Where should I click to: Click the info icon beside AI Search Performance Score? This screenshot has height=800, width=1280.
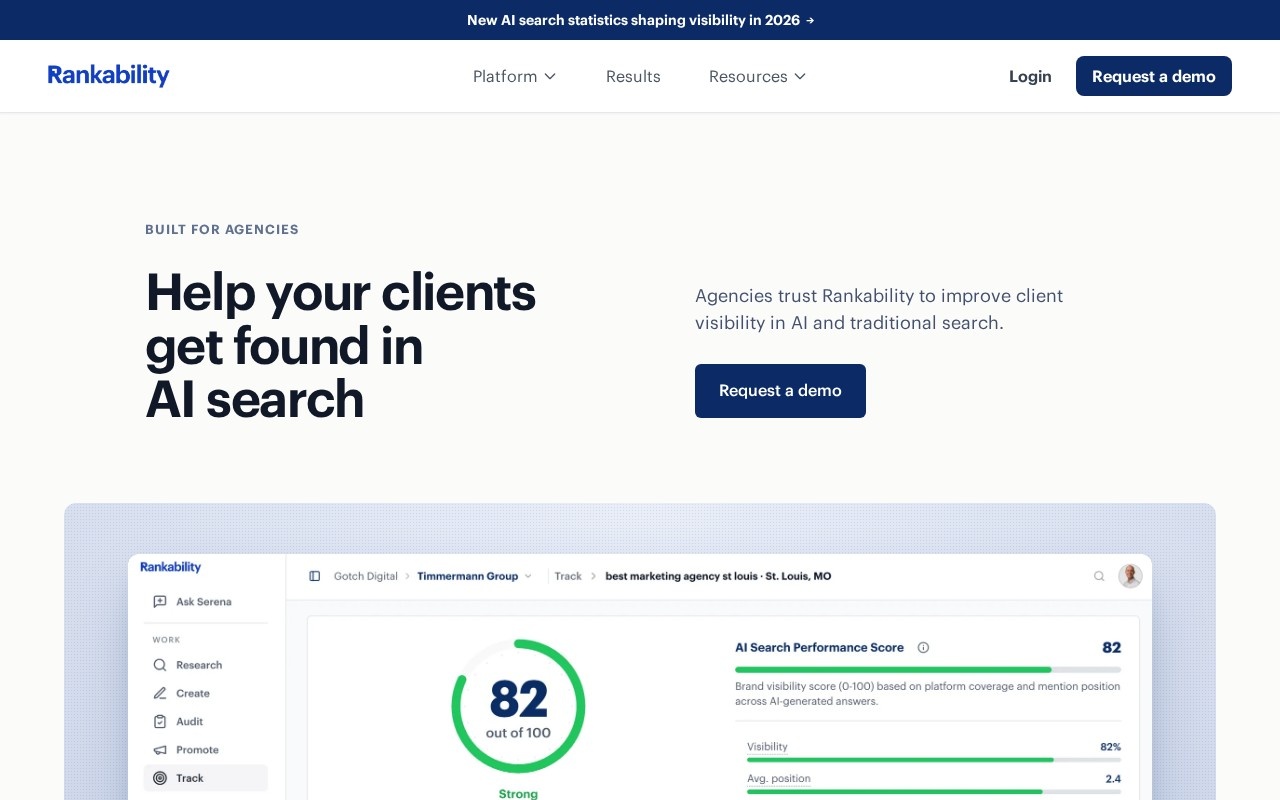(923, 648)
